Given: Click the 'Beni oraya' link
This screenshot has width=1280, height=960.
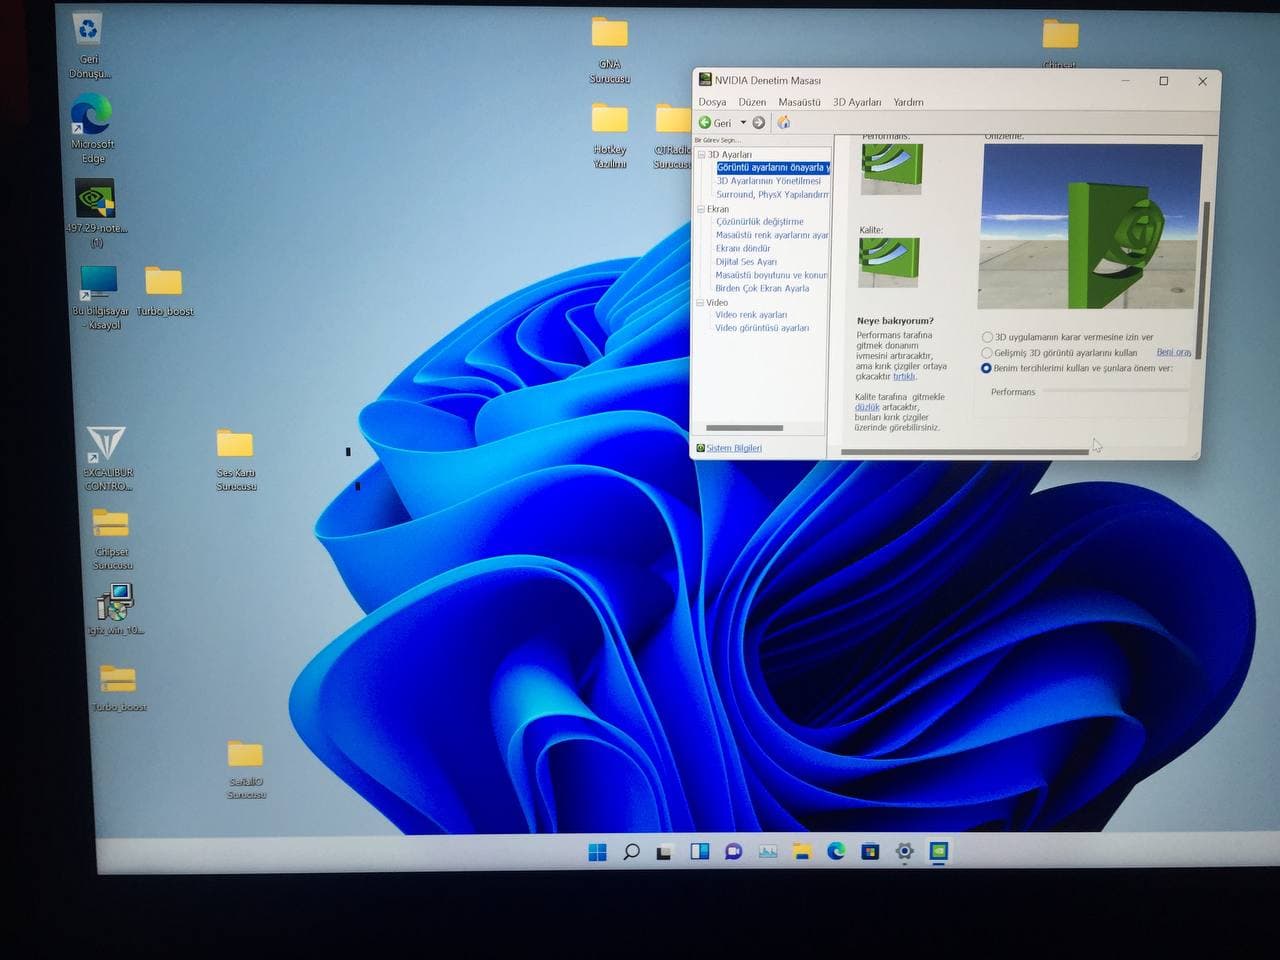Looking at the screenshot, I should 1174,352.
